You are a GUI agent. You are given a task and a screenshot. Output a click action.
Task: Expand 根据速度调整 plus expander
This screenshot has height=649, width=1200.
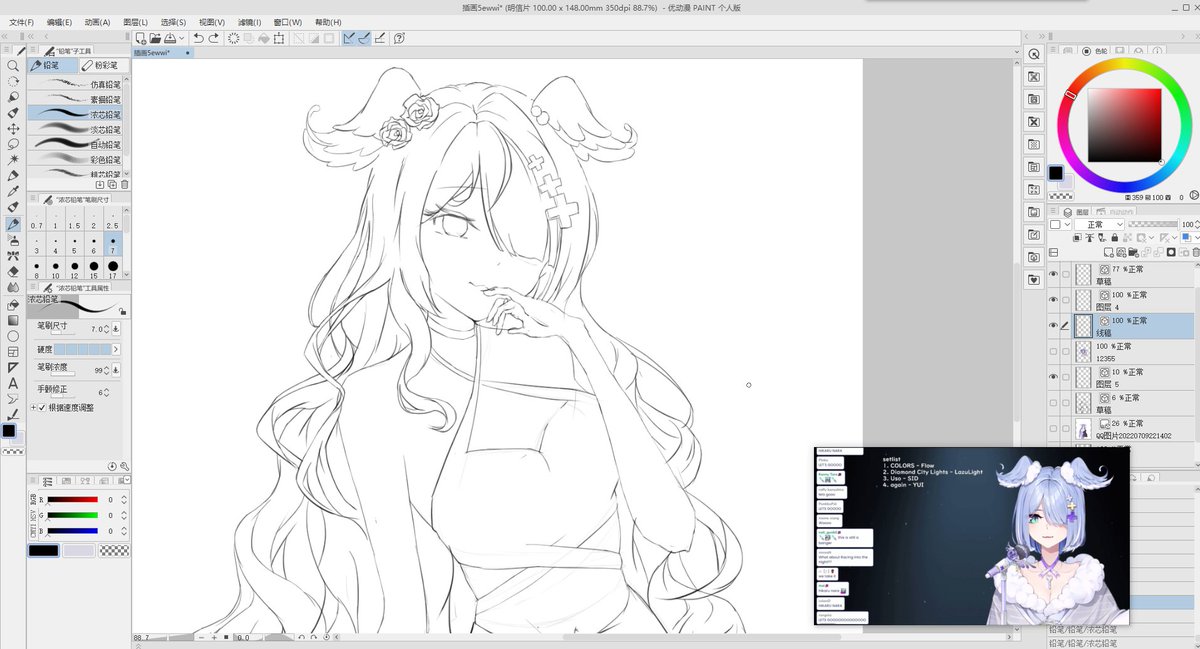(33, 408)
